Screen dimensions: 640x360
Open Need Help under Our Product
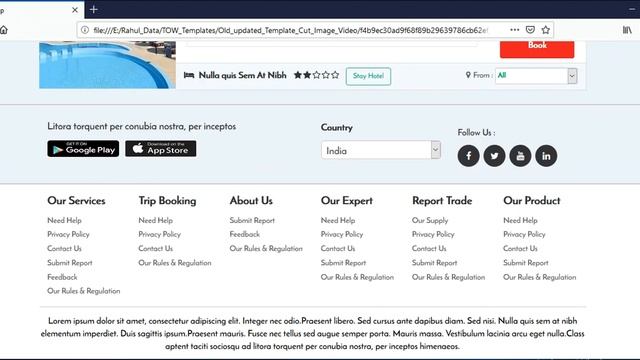(x=520, y=220)
